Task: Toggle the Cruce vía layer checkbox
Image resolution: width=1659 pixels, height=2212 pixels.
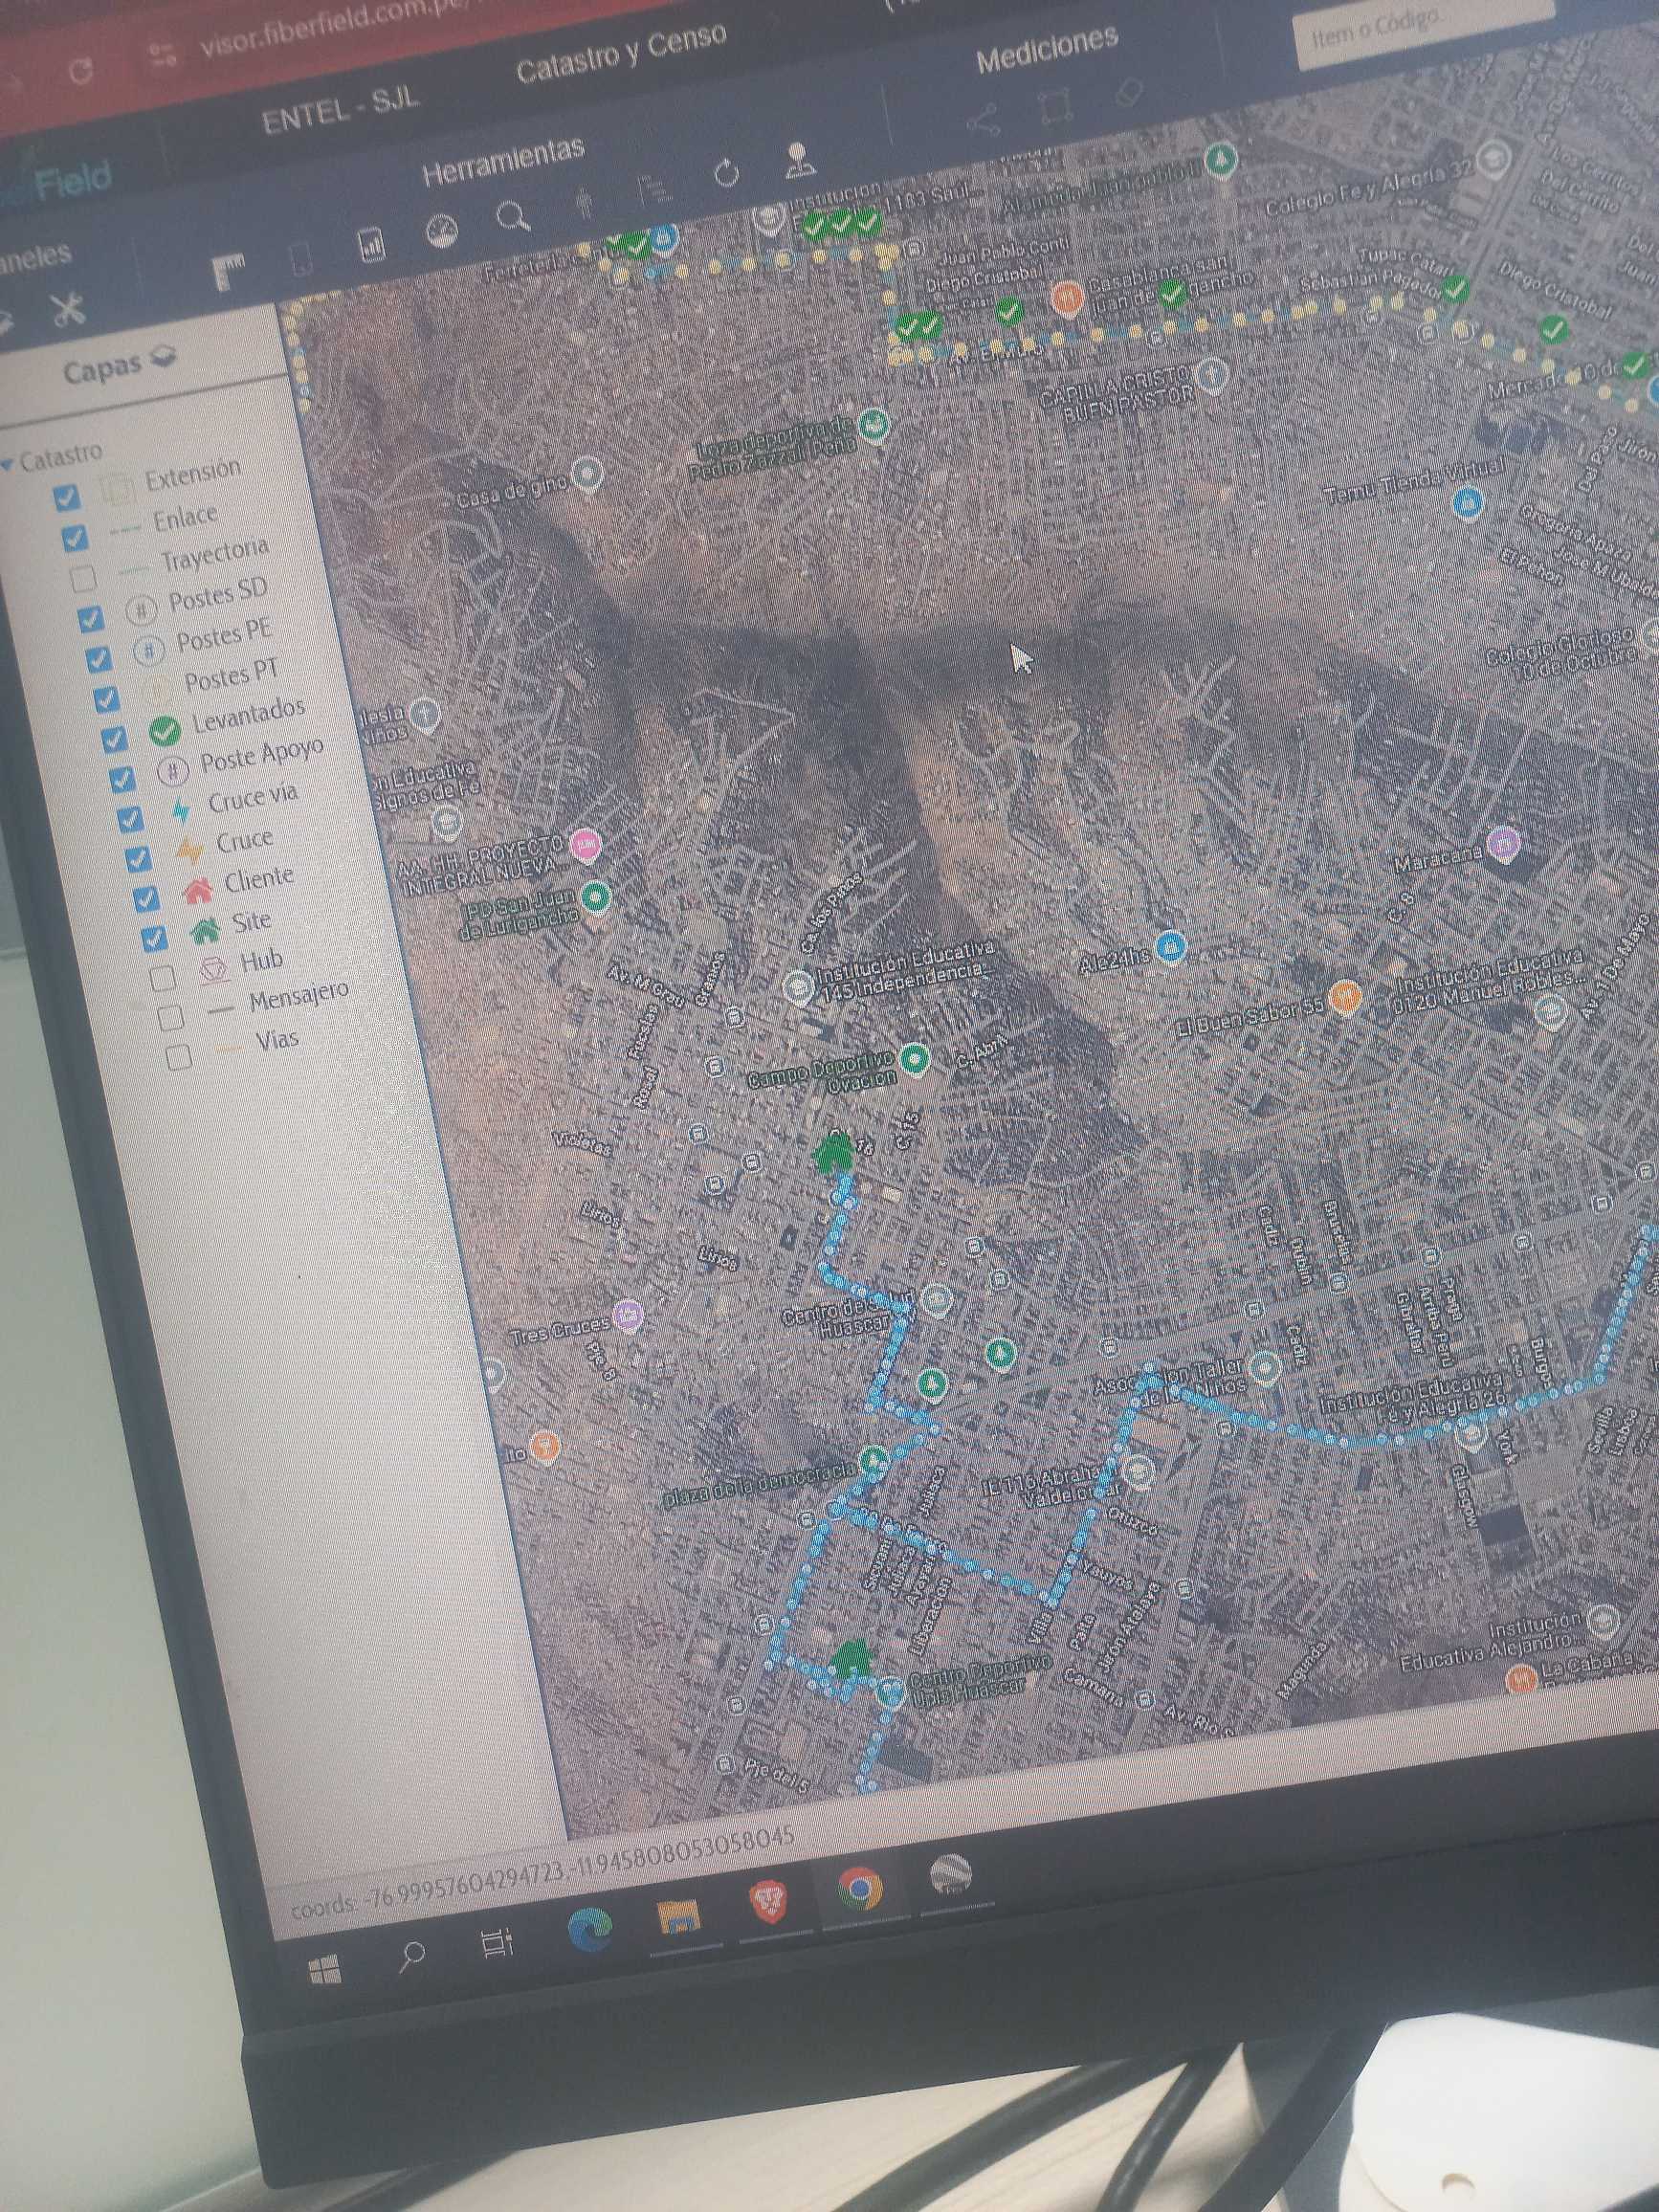Action: coord(130,819)
